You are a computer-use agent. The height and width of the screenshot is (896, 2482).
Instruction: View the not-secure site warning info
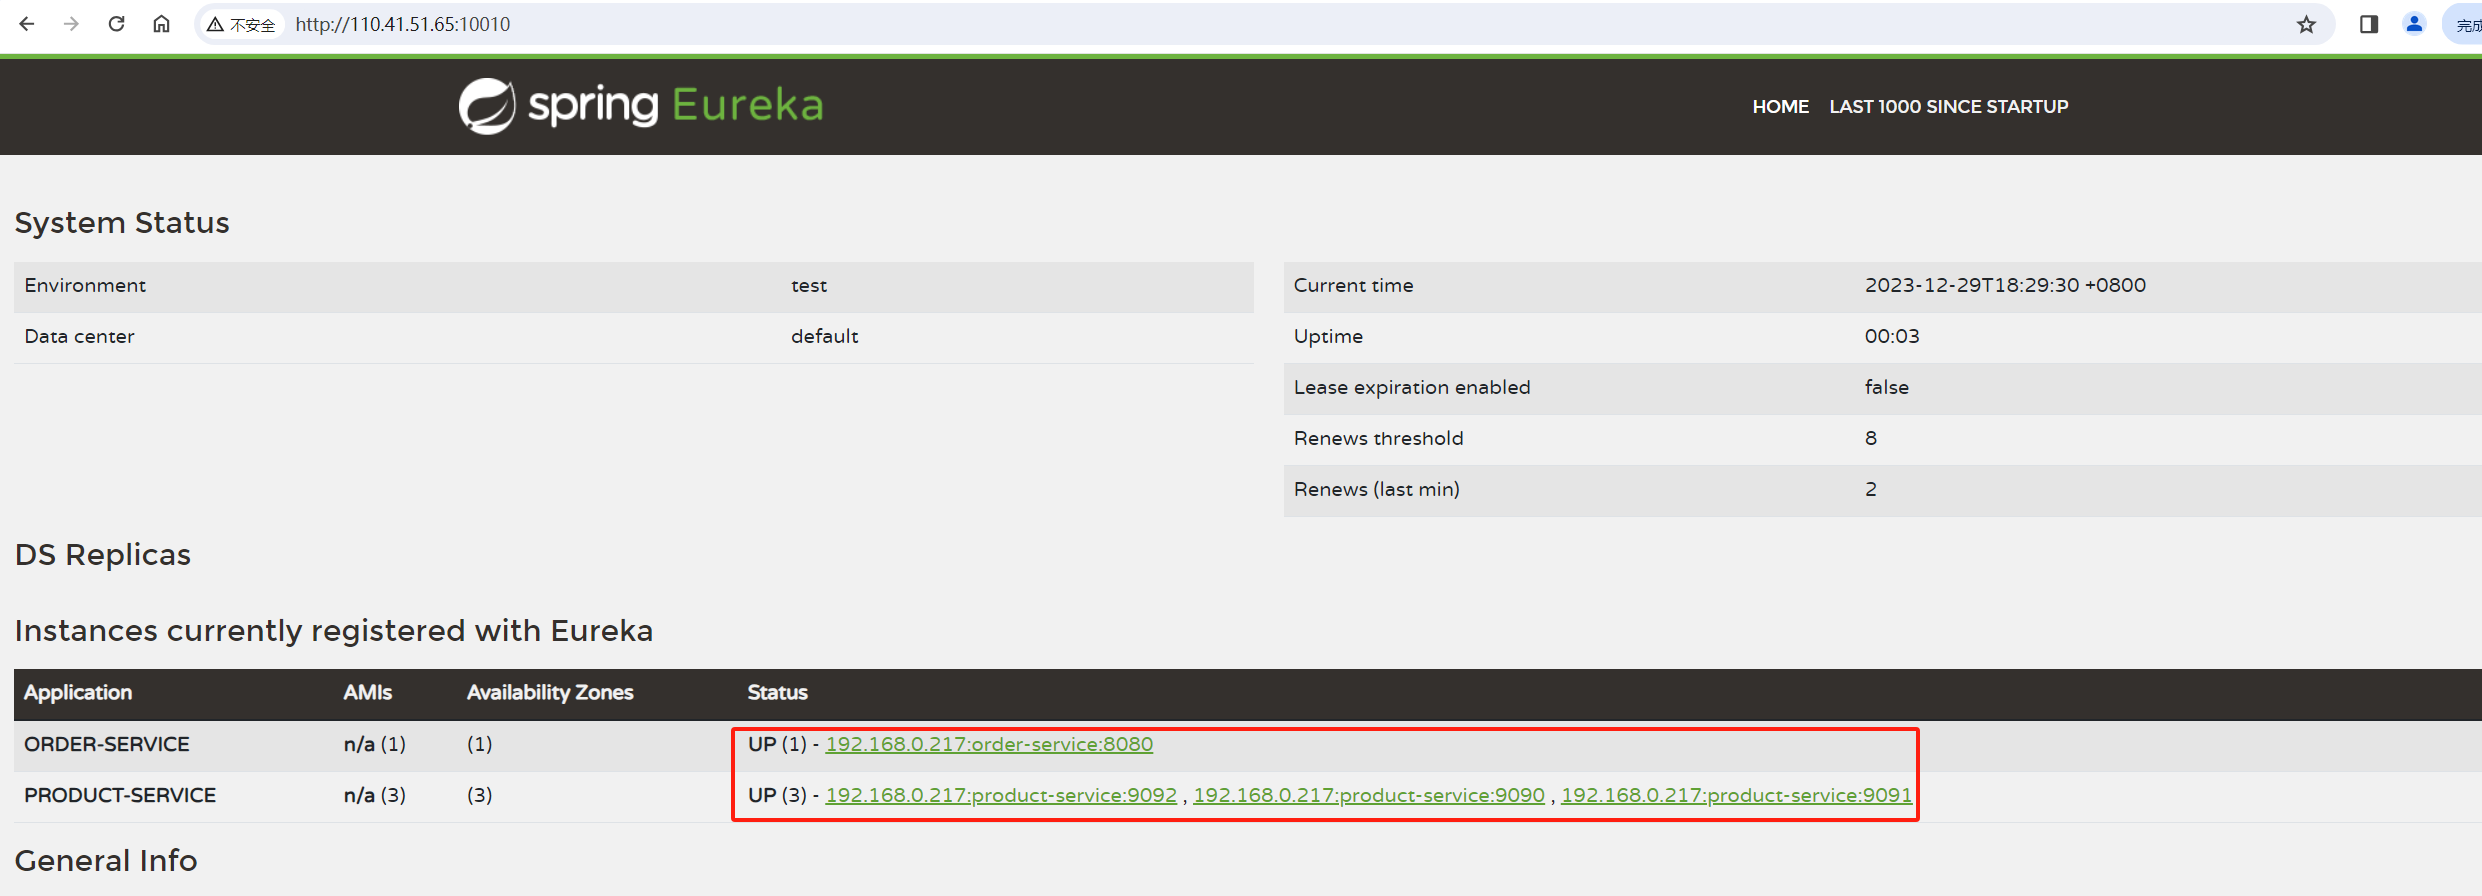pyautogui.click(x=241, y=24)
